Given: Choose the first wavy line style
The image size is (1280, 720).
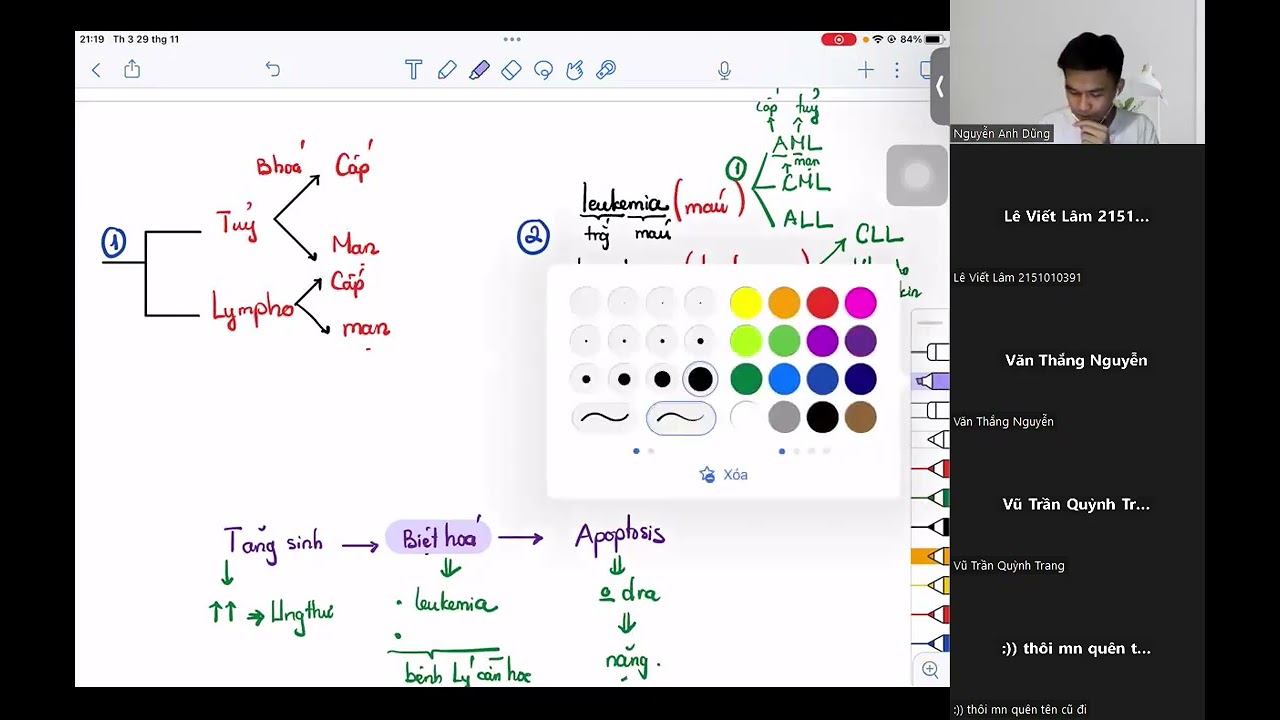Looking at the screenshot, I should (605, 417).
